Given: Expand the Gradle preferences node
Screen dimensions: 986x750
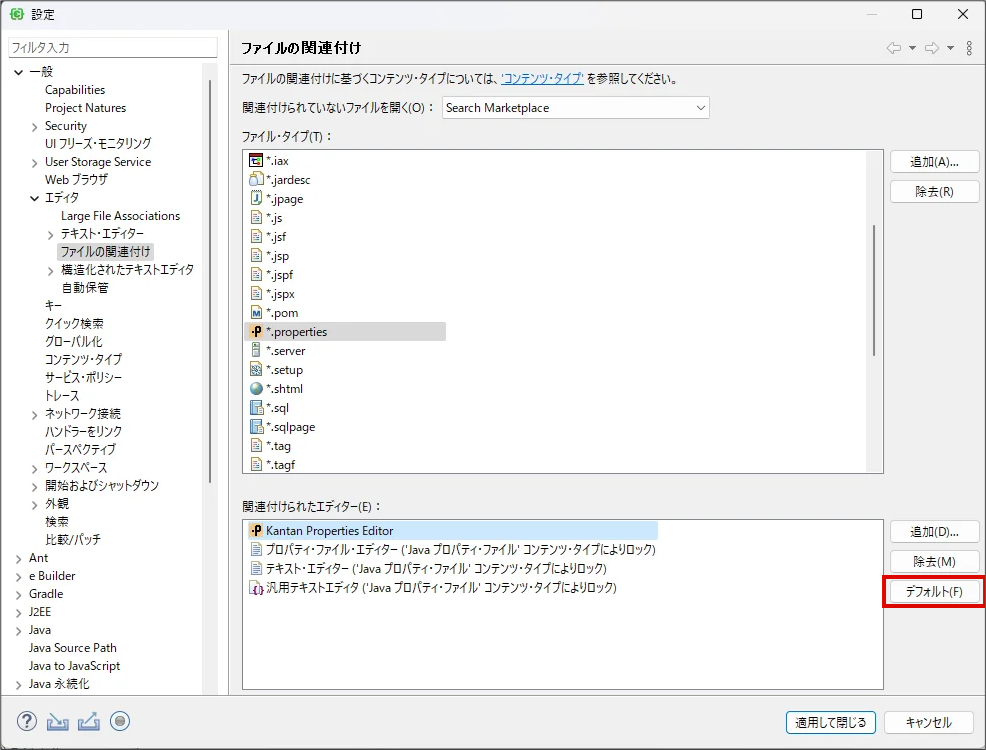Looking at the screenshot, I should pyautogui.click(x=19, y=594).
